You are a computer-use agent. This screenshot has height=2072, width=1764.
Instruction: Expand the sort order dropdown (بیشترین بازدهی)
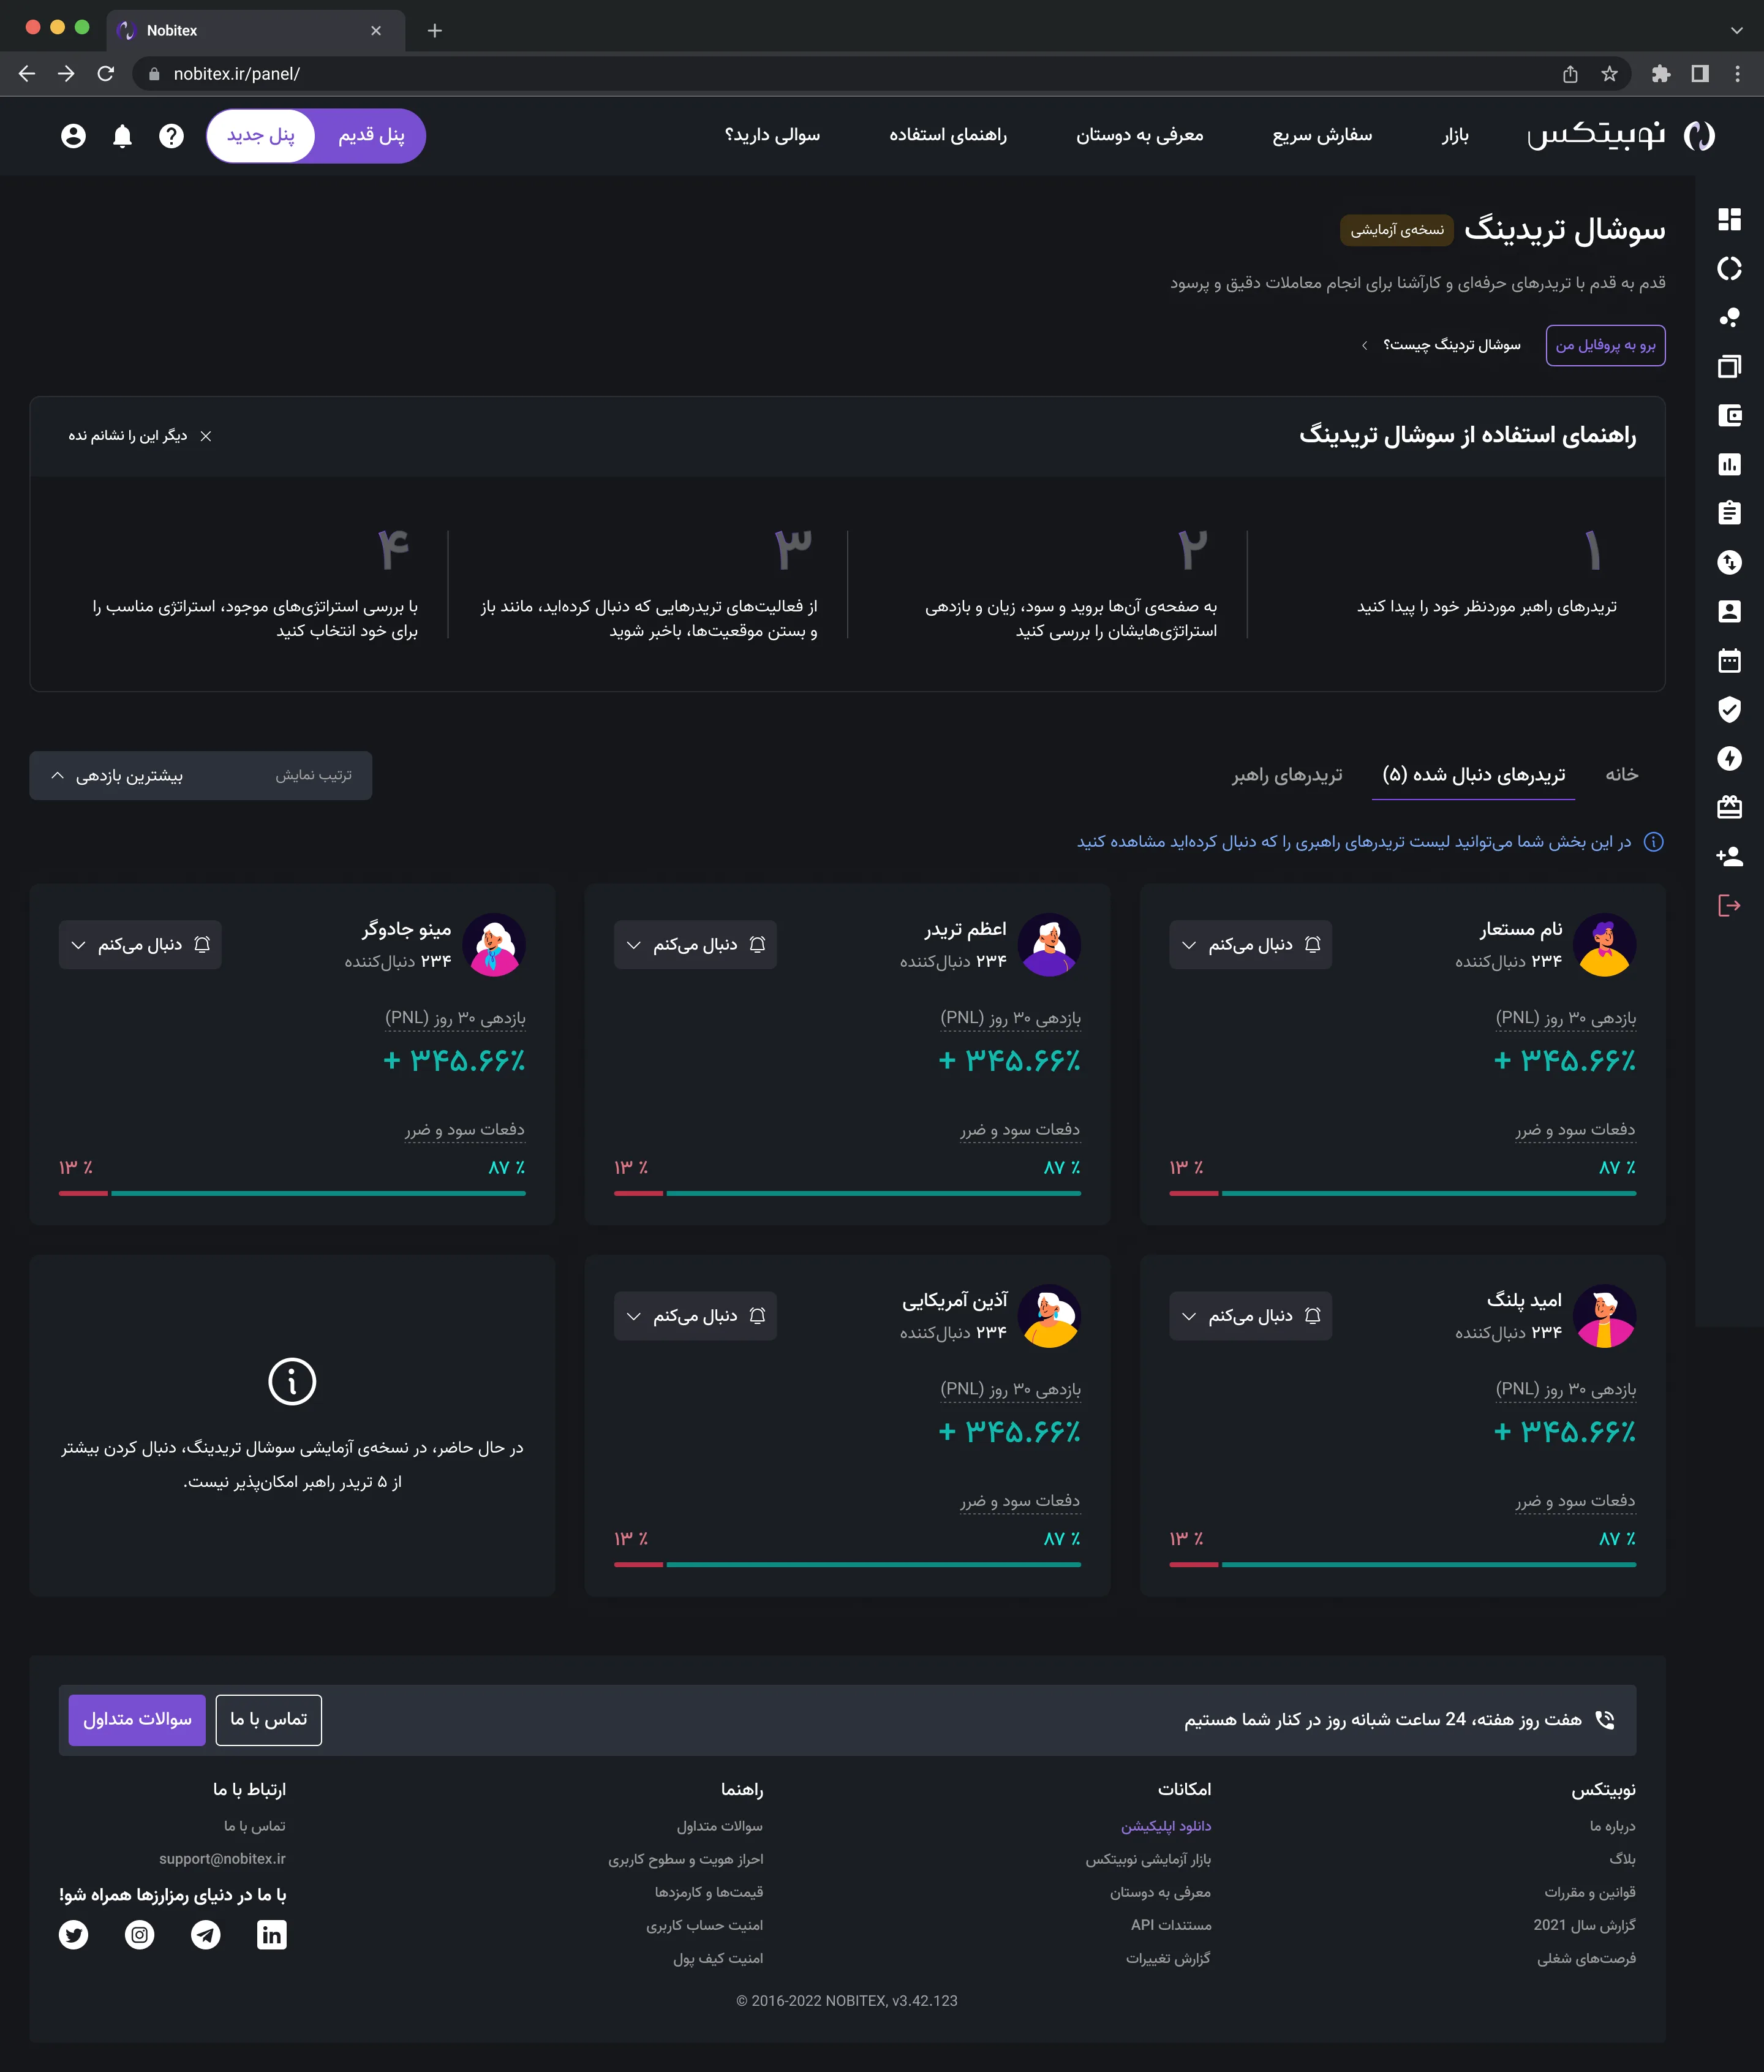pyautogui.click(x=201, y=775)
